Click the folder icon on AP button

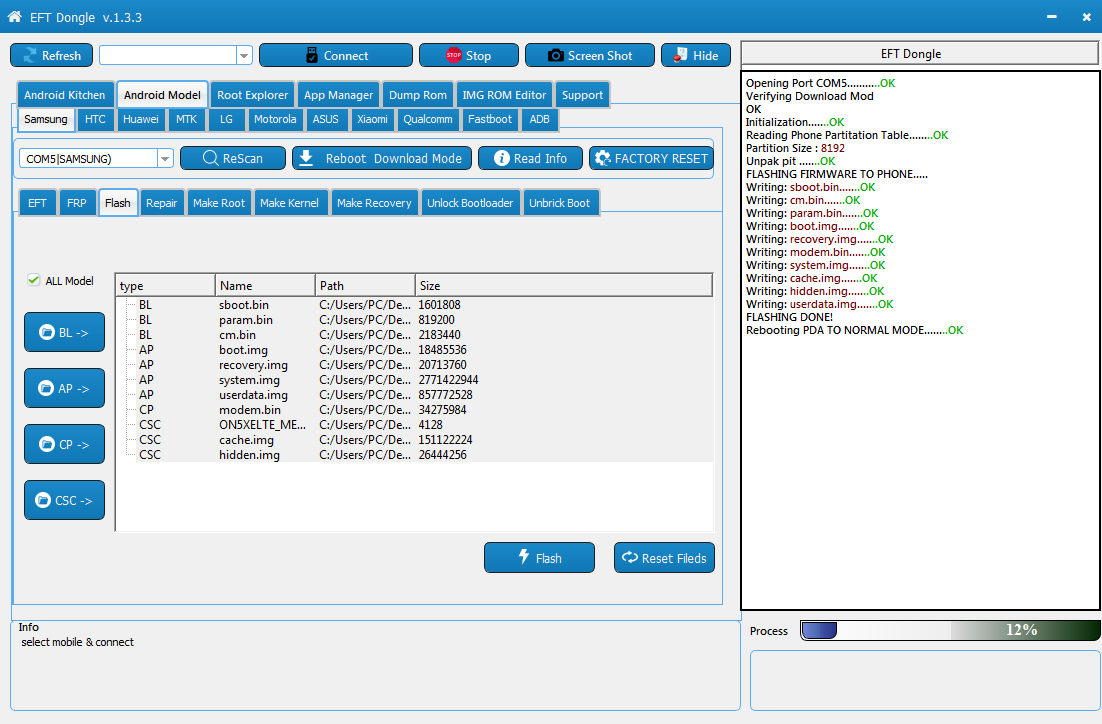point(46,388)
